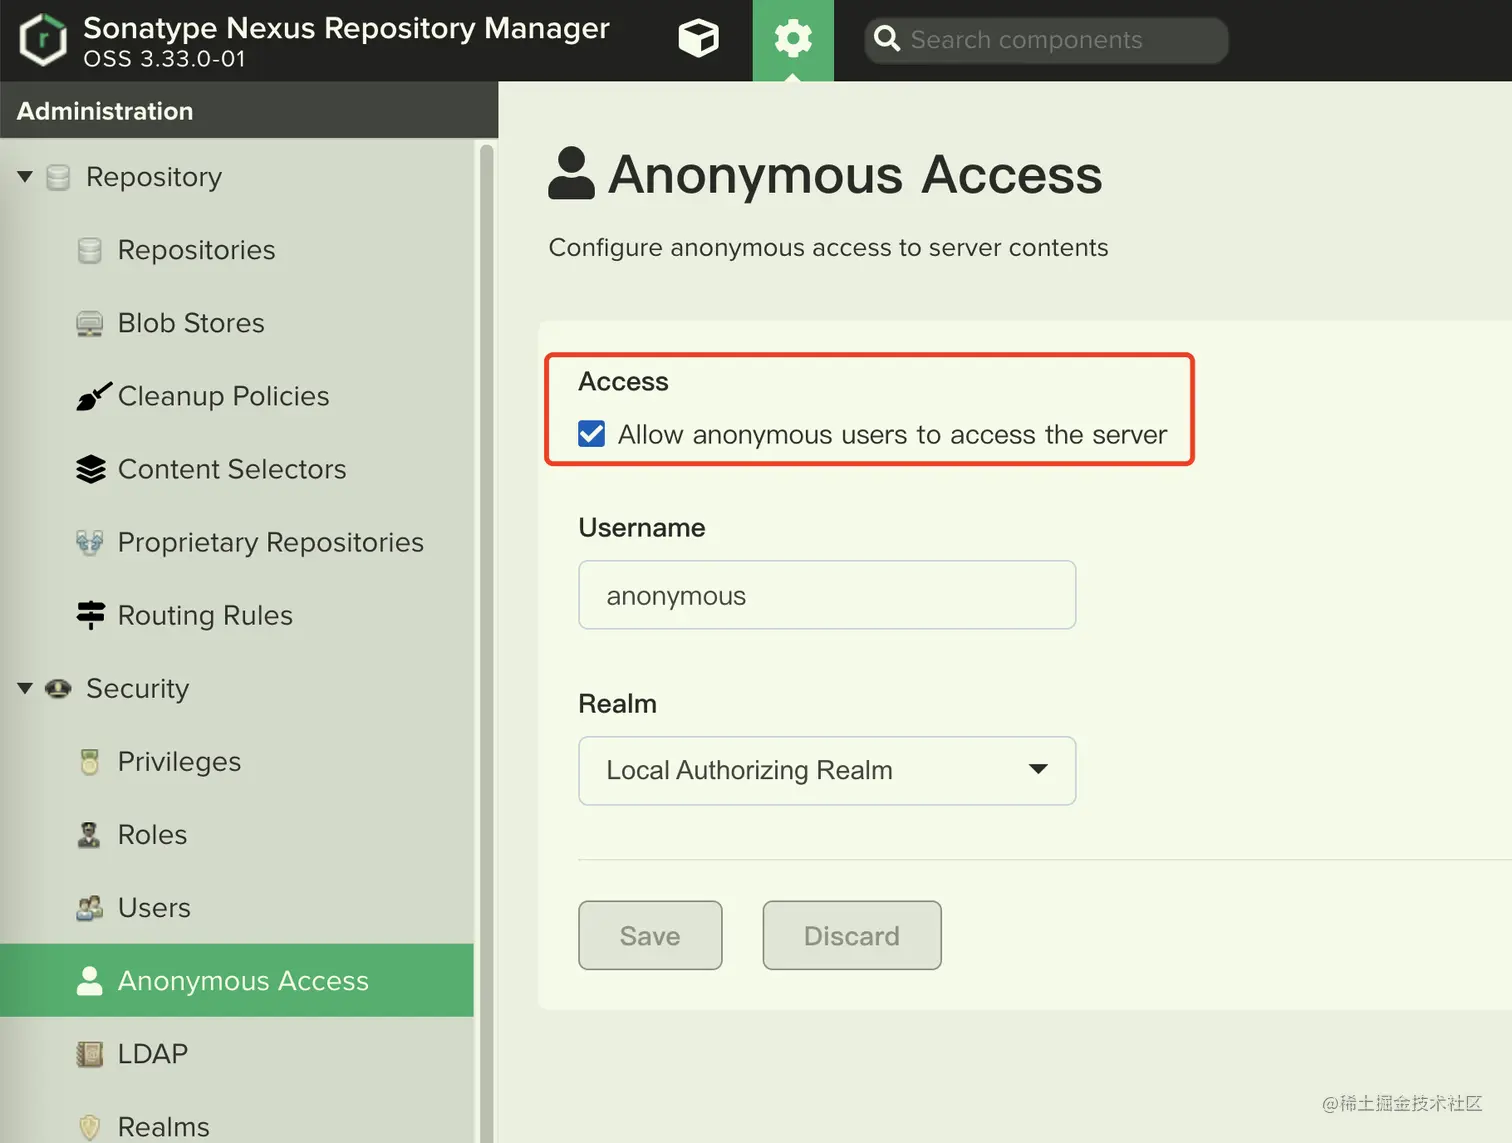Click the Users group icon
The width and height of the screenshot is (1512, 1143).
90,908
